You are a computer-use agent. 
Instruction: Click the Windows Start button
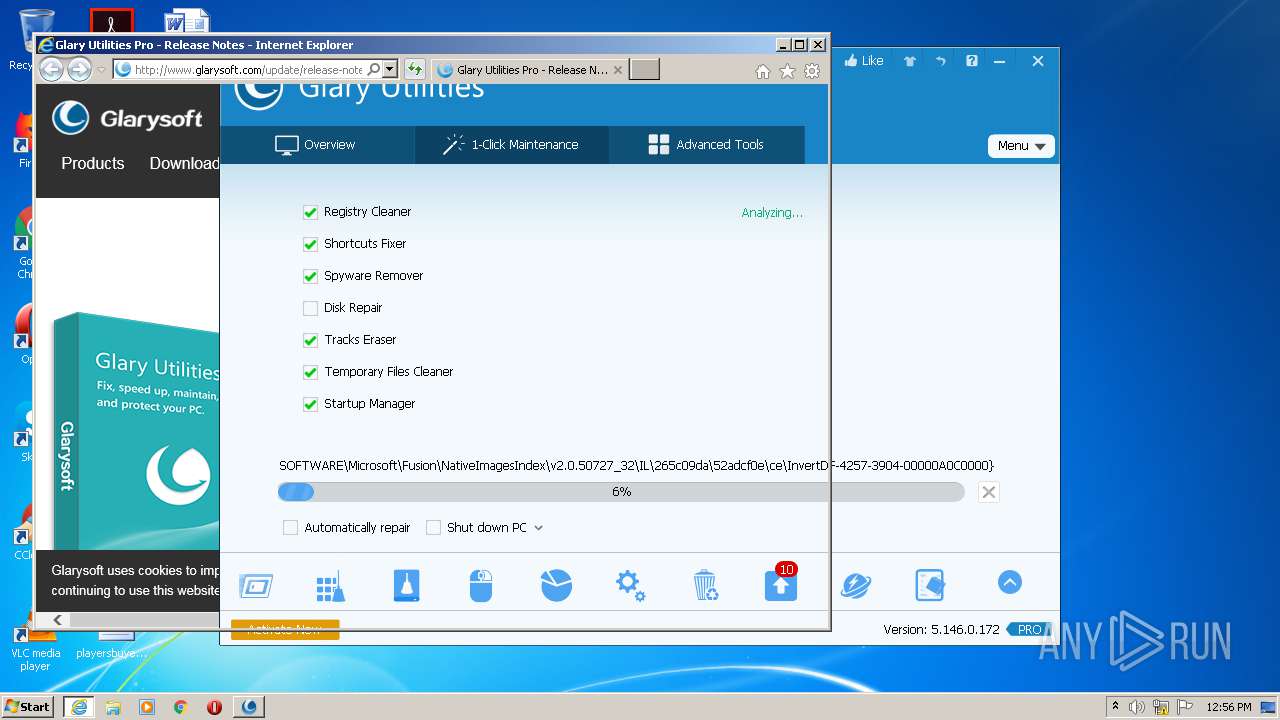point(28,706)
